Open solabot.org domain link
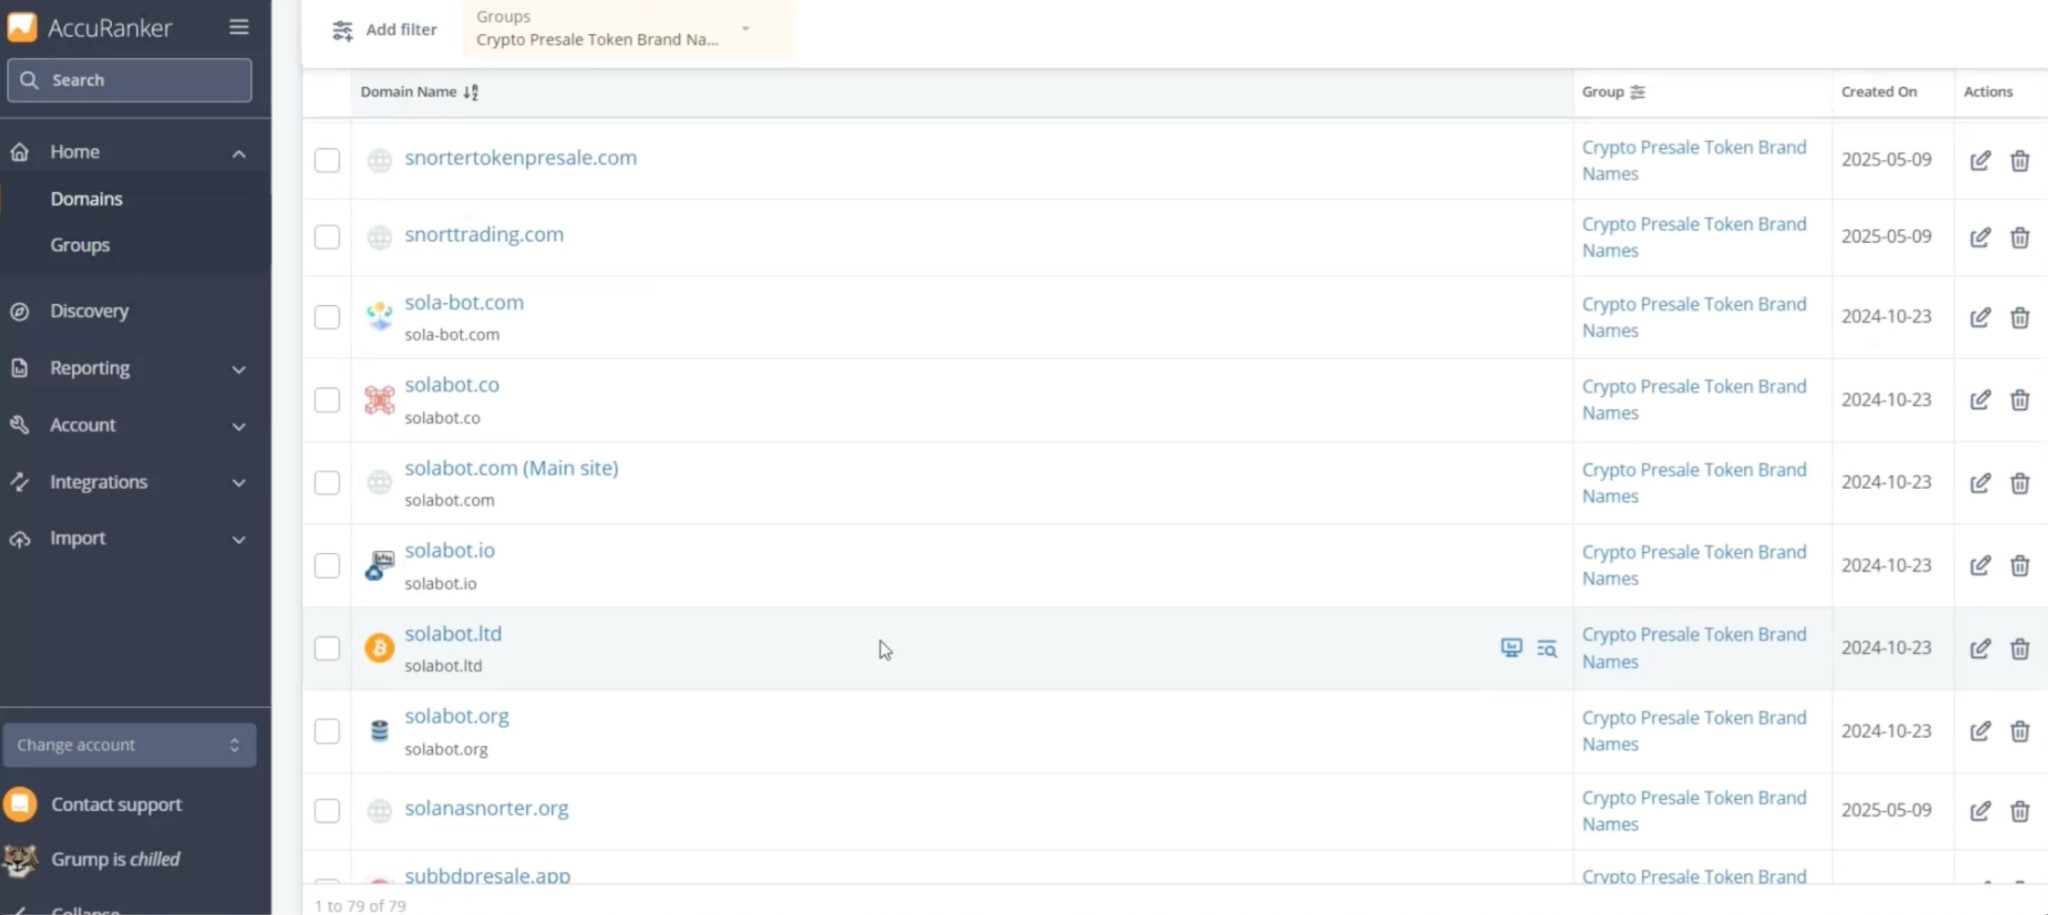The image size is (2048, 915). pyautogui.click(x=457, y=717)
